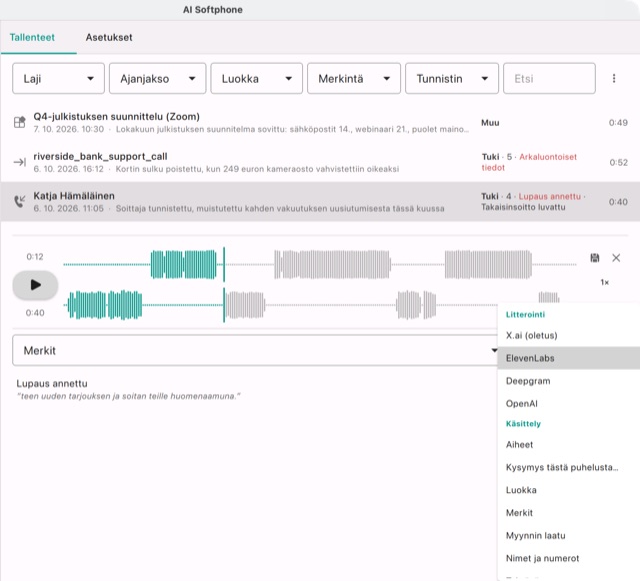Image resolution: width=640 pixels, height=581 pixels.
Task: Close the audio player panel
Action: pyautogui.click(x=616, y=258)
